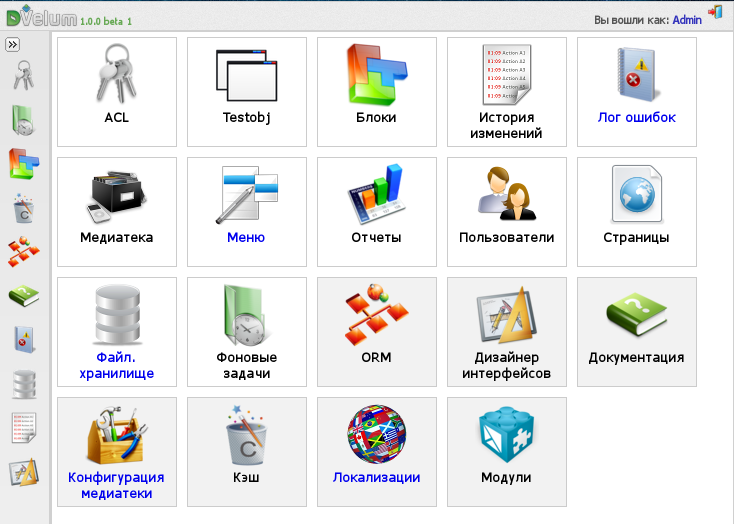
Task: Open error log from the sidebar notebook icon
Action: coord(23,340)
